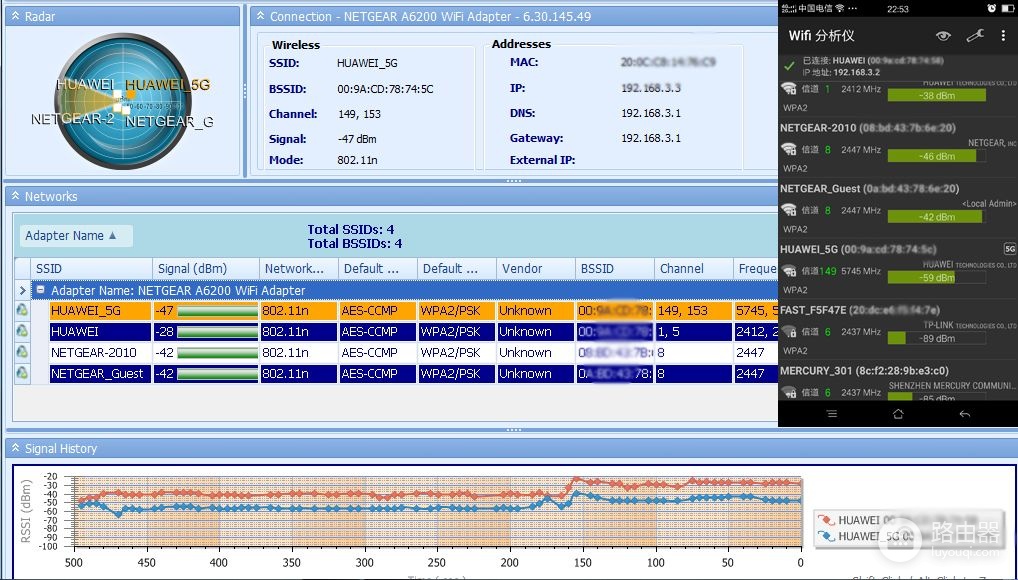Click the network icon beside HUAWEI_5G row
This screenshot has height=580, width=1018.
pyautogui.click(x=22, y=310)
